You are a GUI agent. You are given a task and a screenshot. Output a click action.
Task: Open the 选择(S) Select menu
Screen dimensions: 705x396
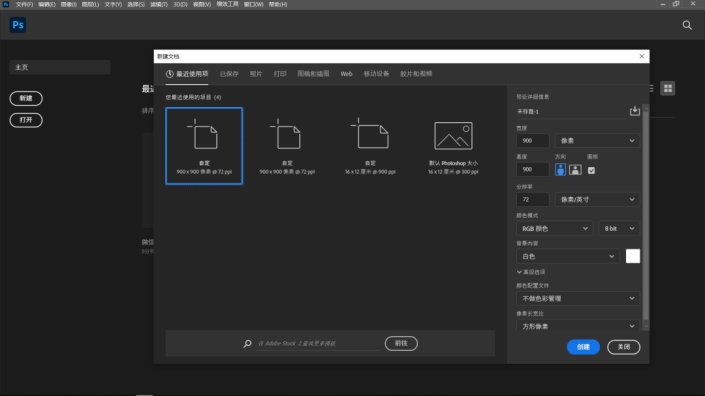point(136,4)
